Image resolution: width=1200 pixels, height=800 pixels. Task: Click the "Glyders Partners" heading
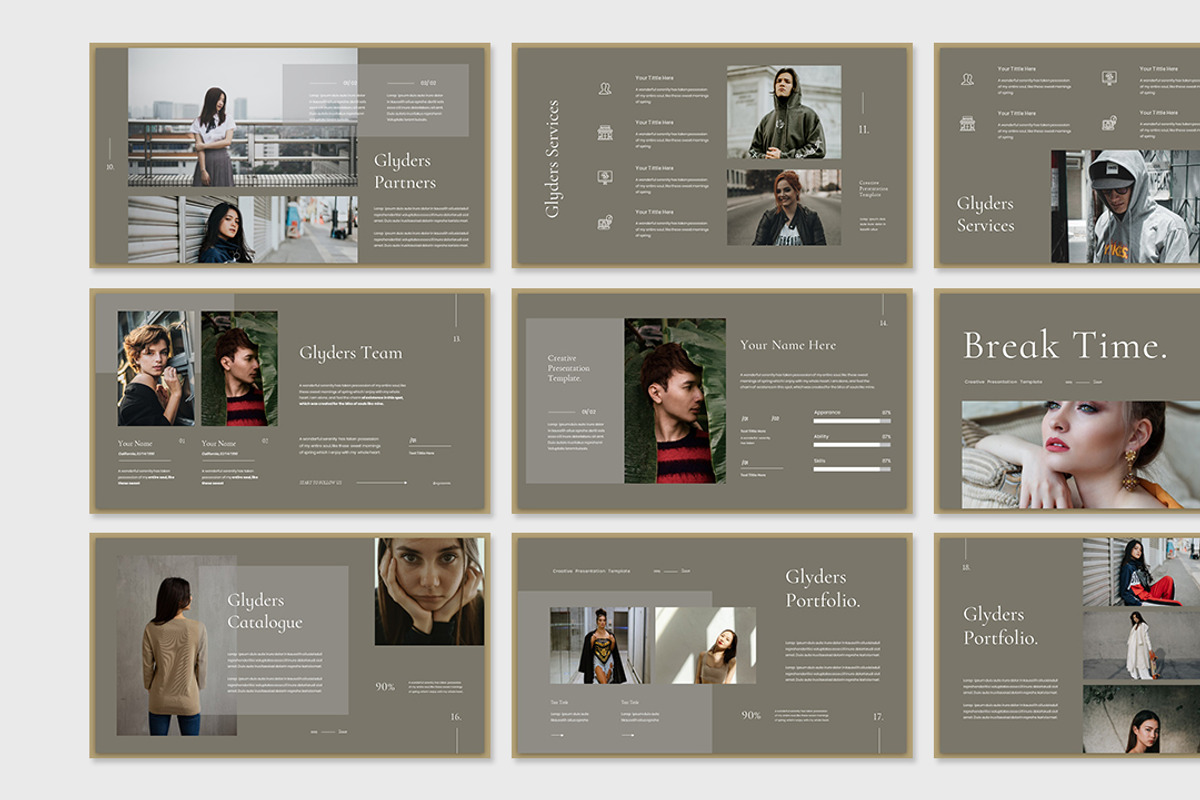coord(405,171)
